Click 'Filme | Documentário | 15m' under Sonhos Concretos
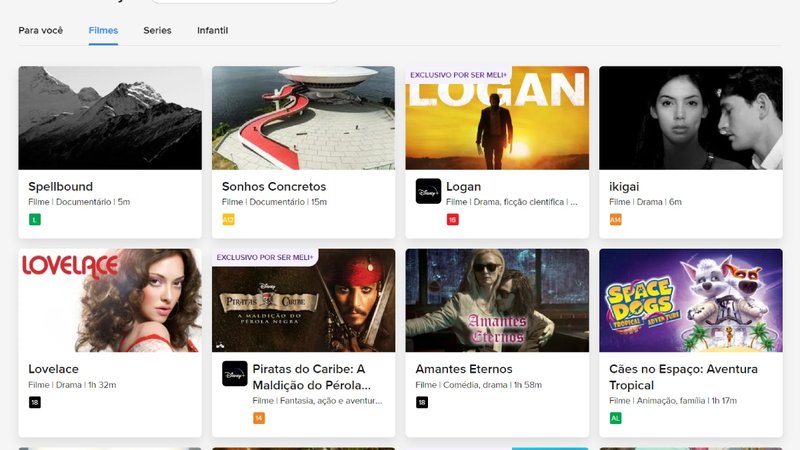Screen dimensions: 800x450 click(x=274, y=202)
